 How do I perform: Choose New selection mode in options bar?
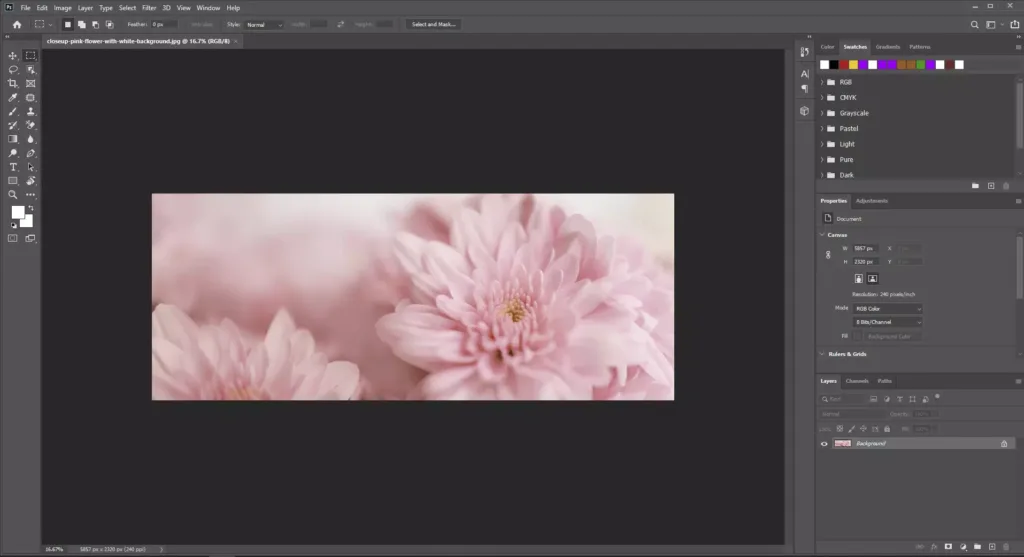67,25
